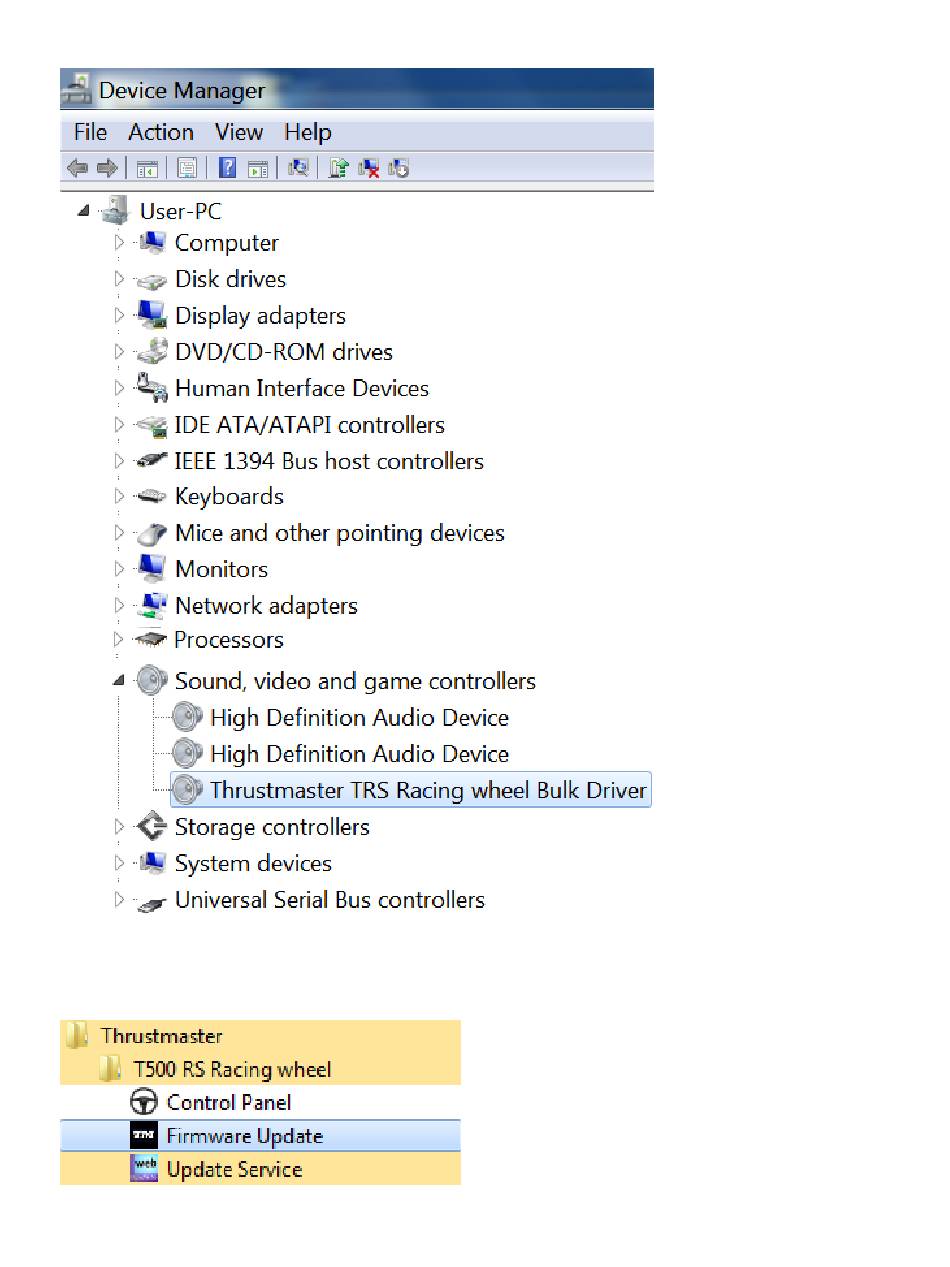Expand the IDE ATA/ATAPI controllers category

[x=119, y=425]
